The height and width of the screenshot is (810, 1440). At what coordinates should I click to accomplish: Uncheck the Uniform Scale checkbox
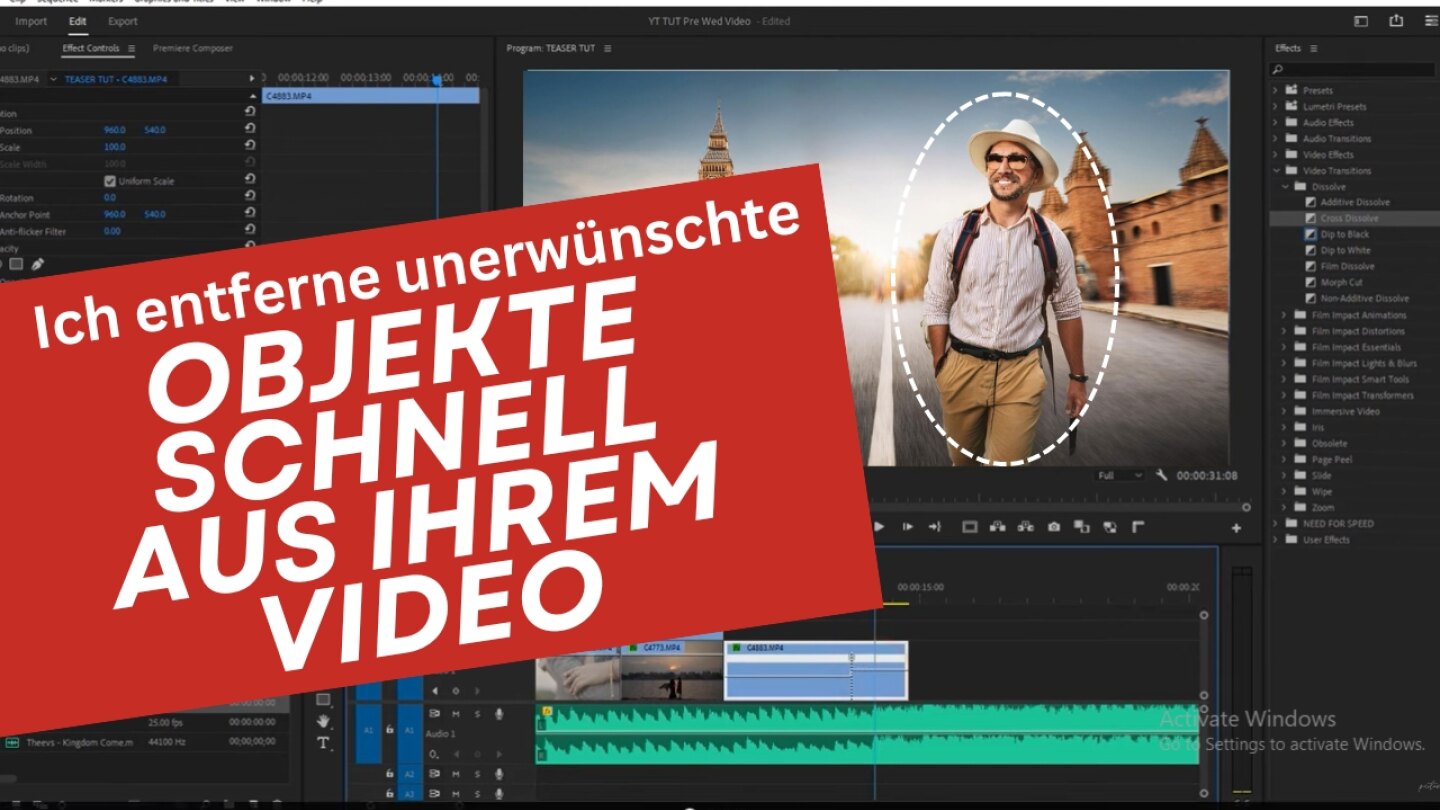(x=110, y=181)
